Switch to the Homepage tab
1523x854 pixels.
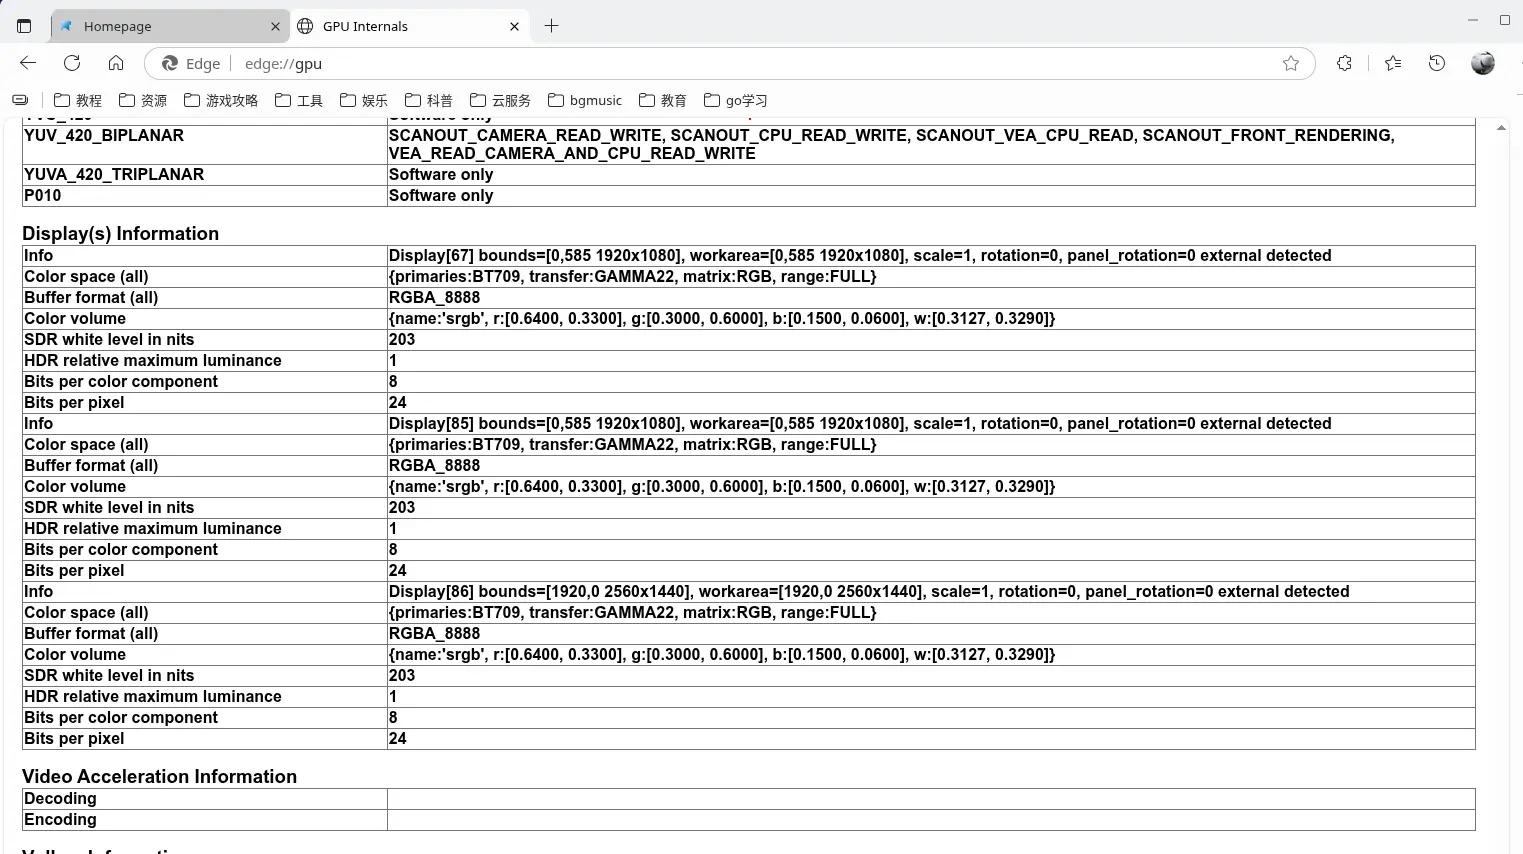pos(160,26)
